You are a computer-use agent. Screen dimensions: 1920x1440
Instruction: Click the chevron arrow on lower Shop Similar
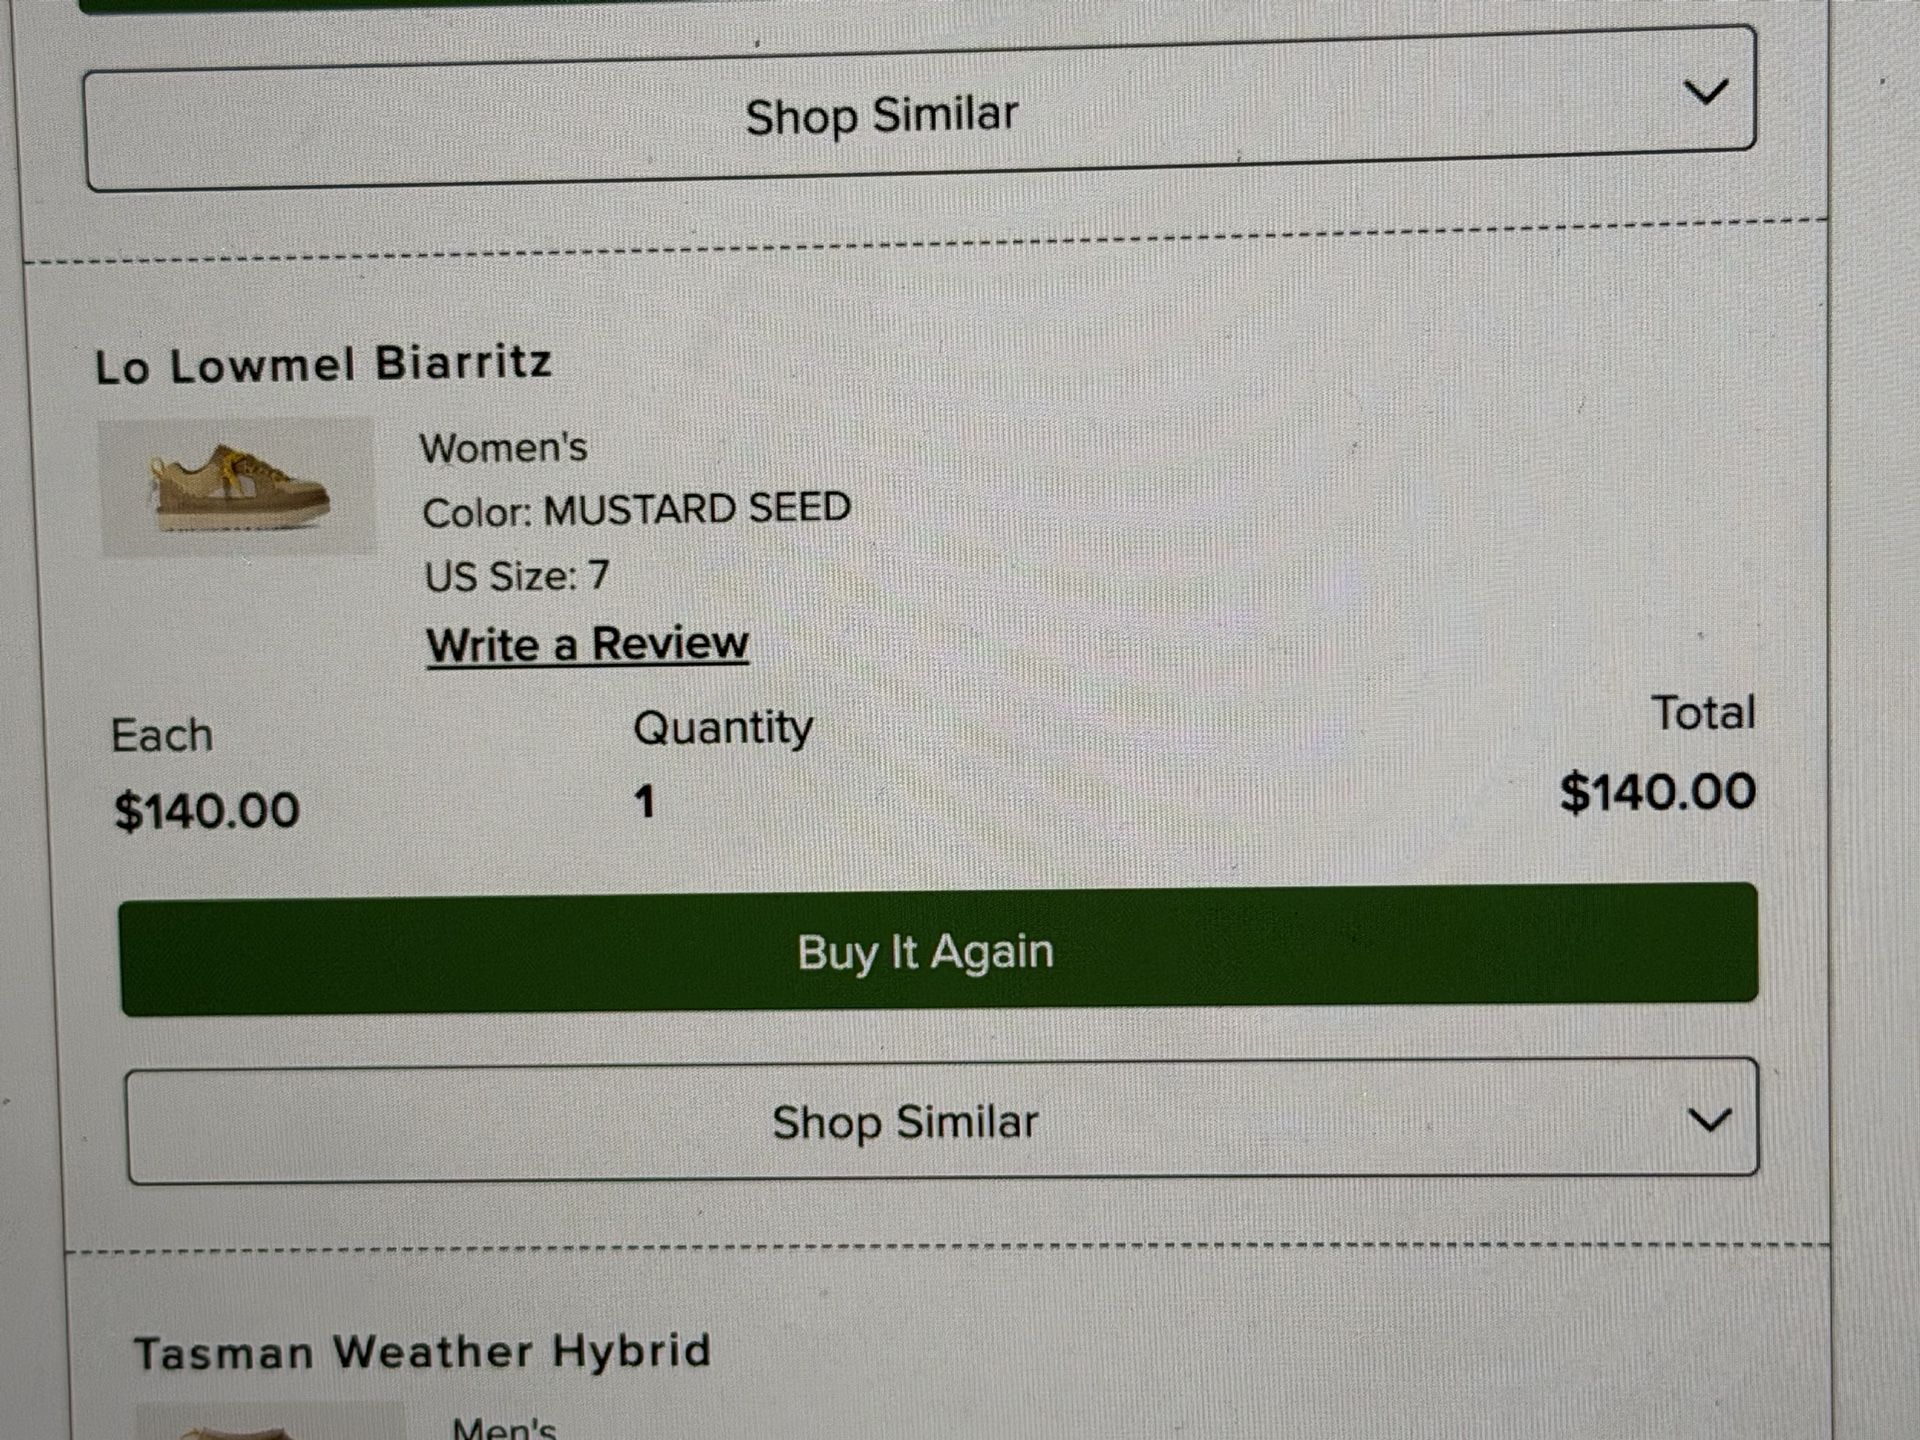click(x=1709, y=1119)
